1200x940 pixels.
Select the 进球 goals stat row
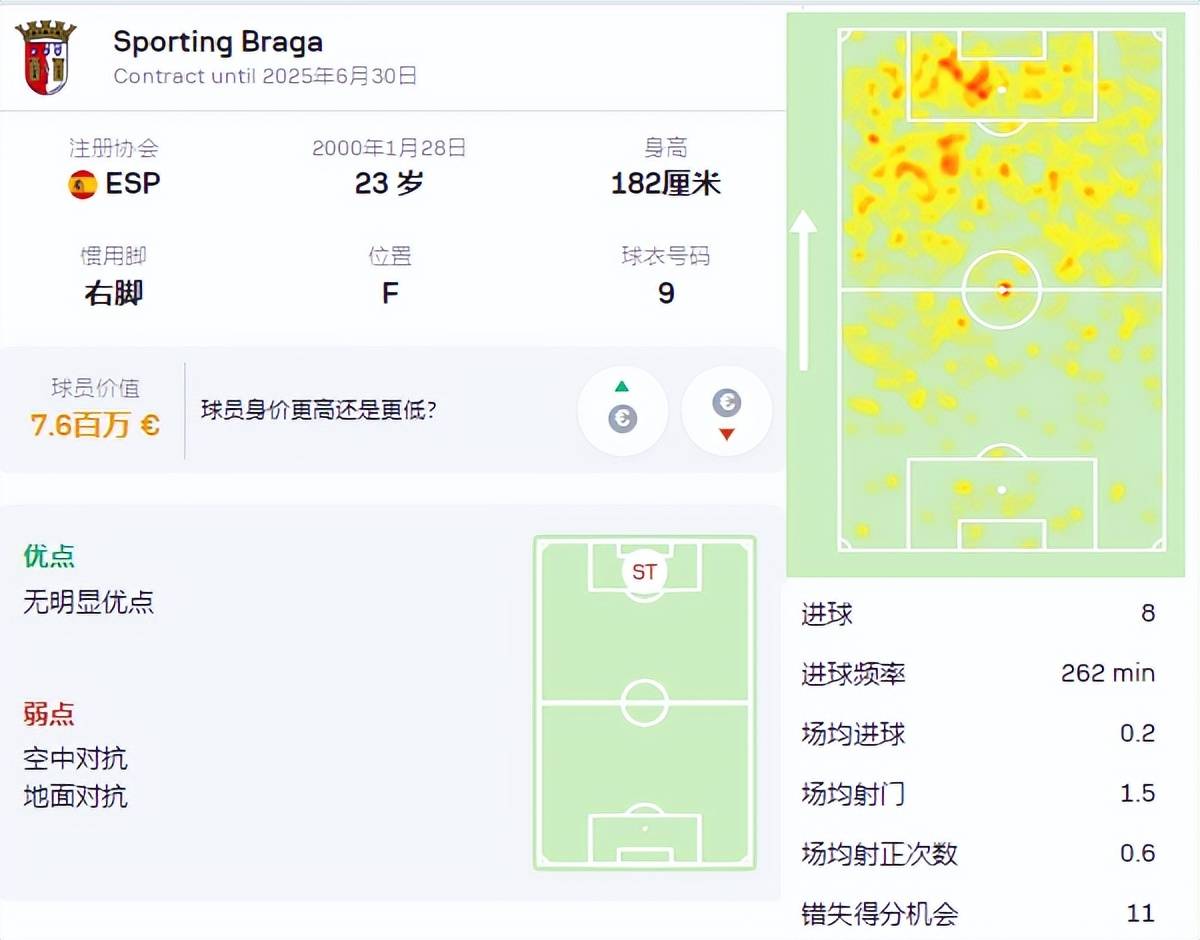point(978,613)
